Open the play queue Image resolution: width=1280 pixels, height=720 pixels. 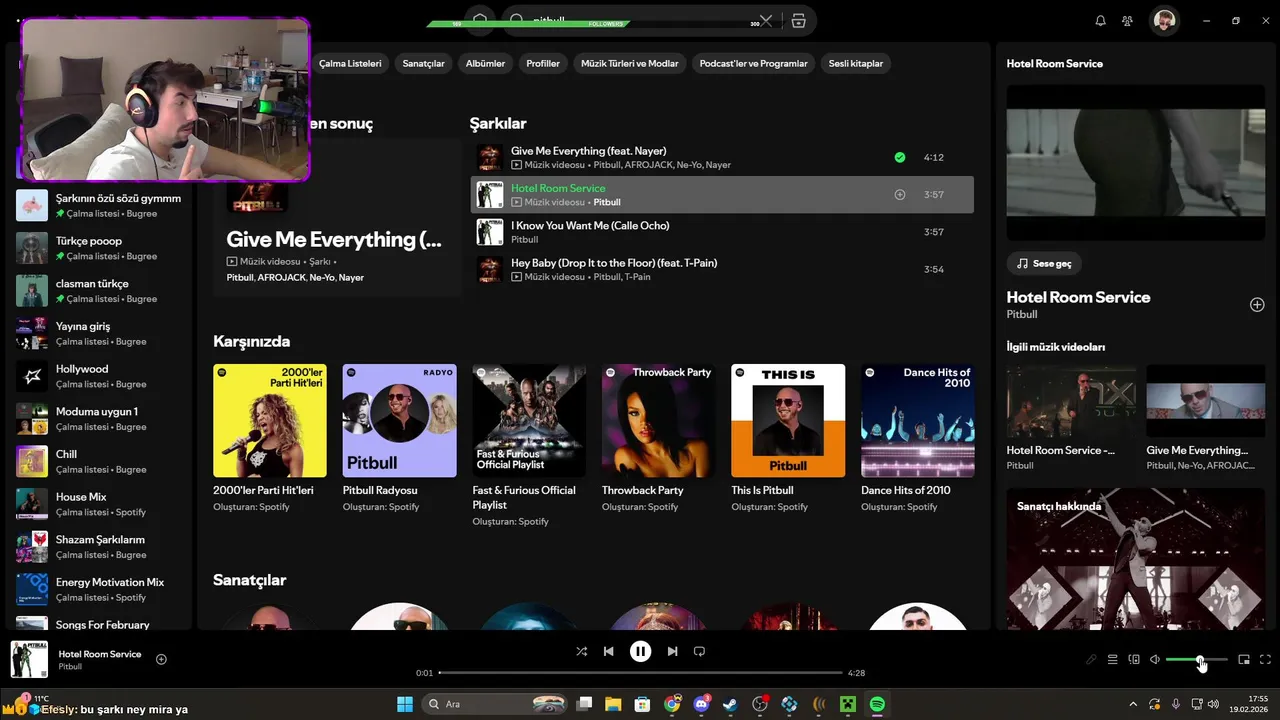click(1112, 660)
